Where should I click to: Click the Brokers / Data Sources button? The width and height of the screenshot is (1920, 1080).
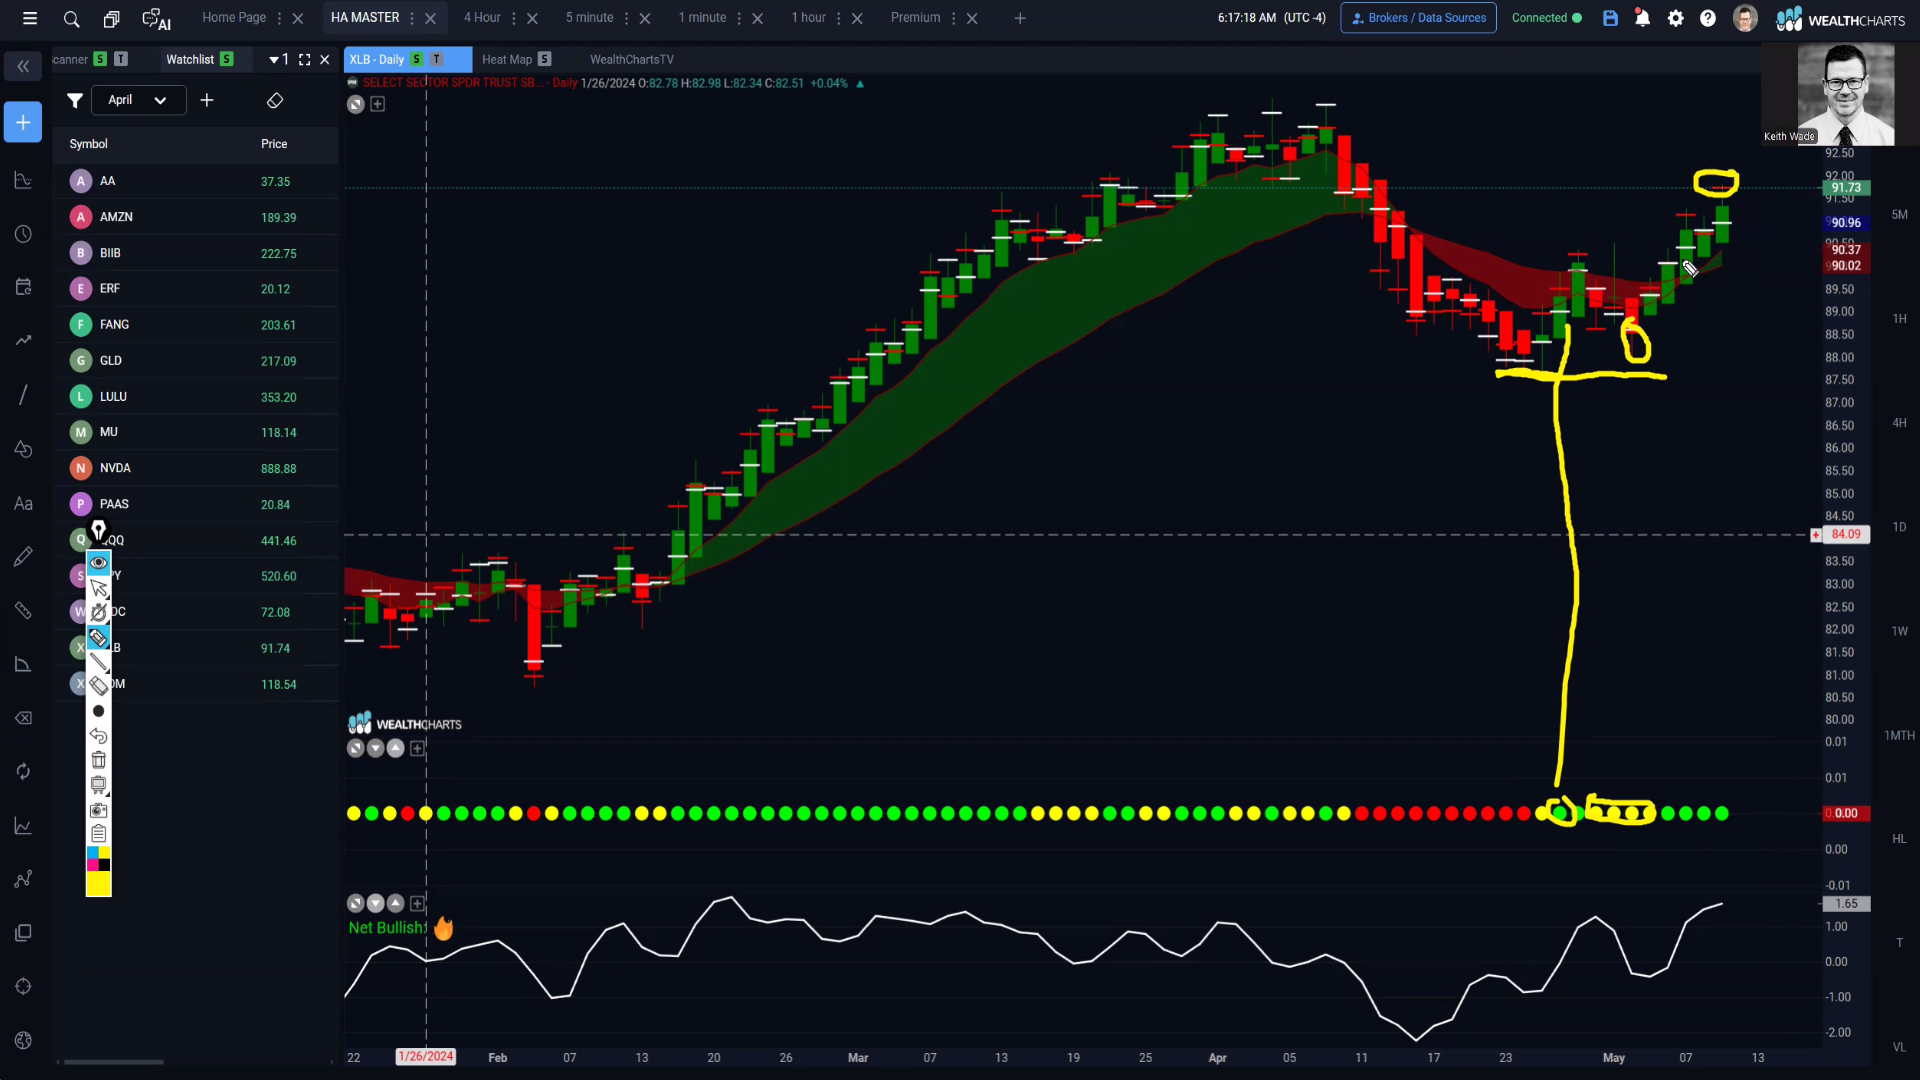[1418, 18]
